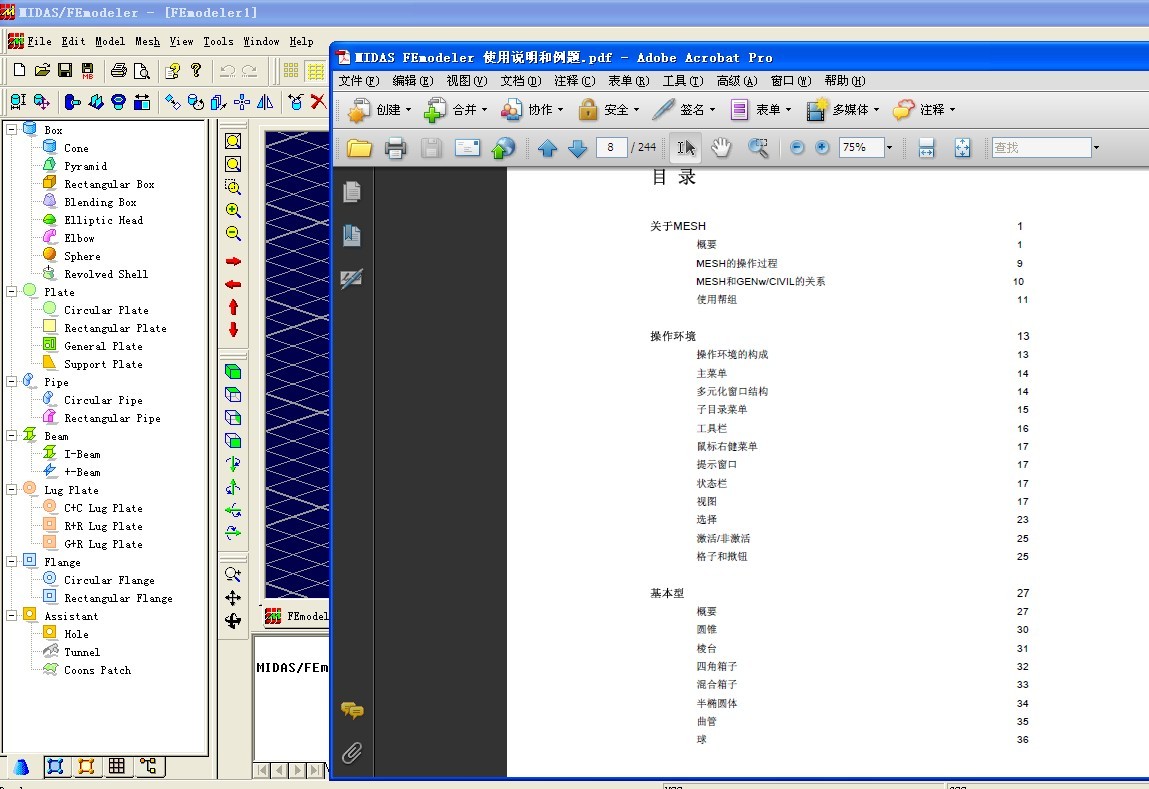Collapse the Pipe tree node
Screen dimensions: 1149x789
click(x=12, y=382)
